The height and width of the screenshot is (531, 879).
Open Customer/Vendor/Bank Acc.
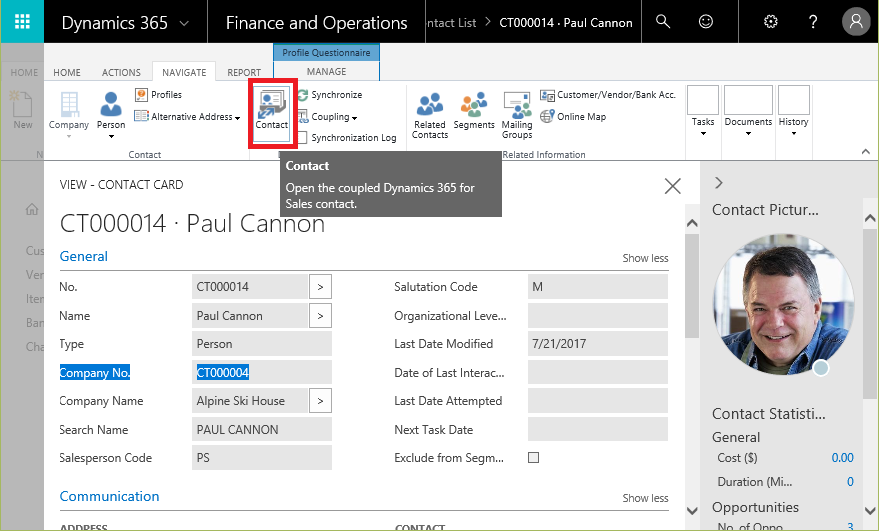[608, 95]
